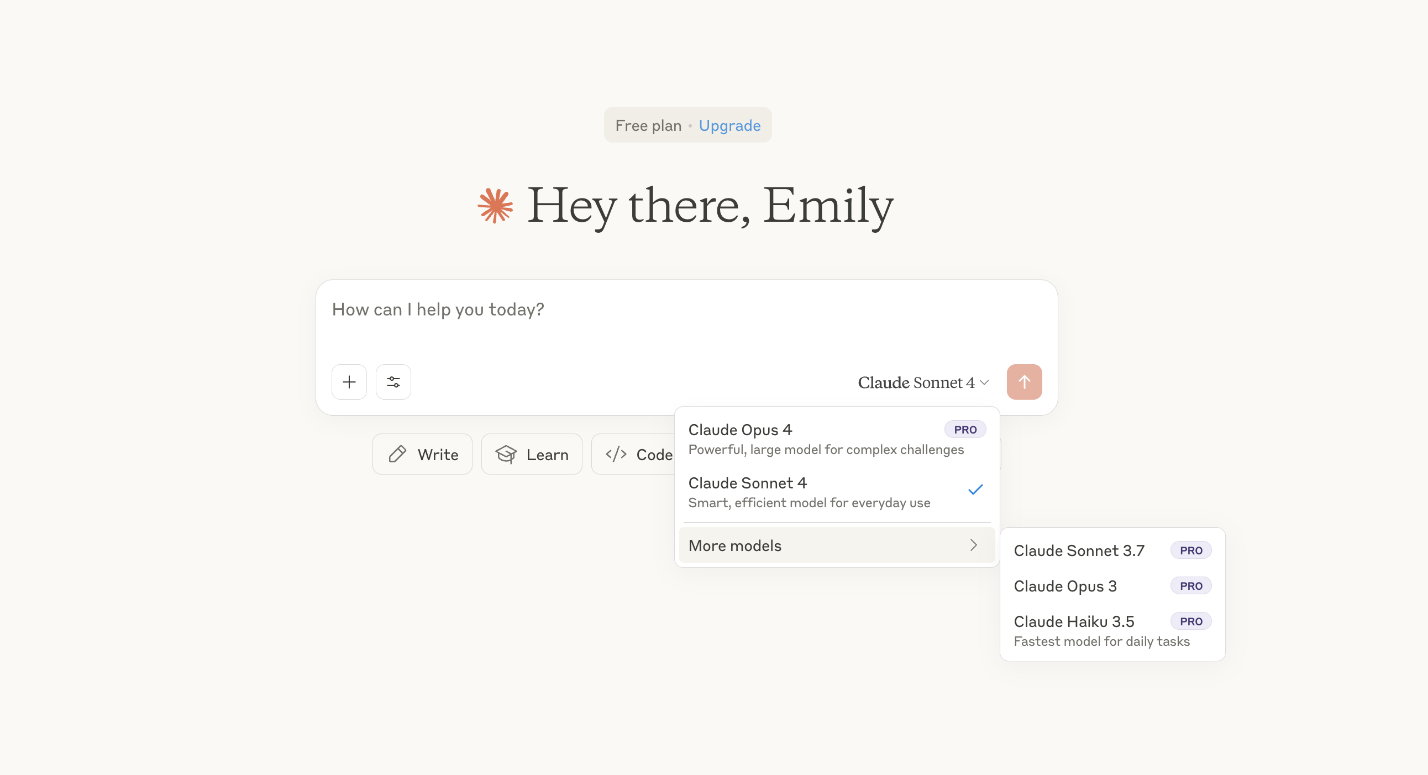Click the Learn suggestion button
Screen dimensions: 1428x775
(532, 454)
